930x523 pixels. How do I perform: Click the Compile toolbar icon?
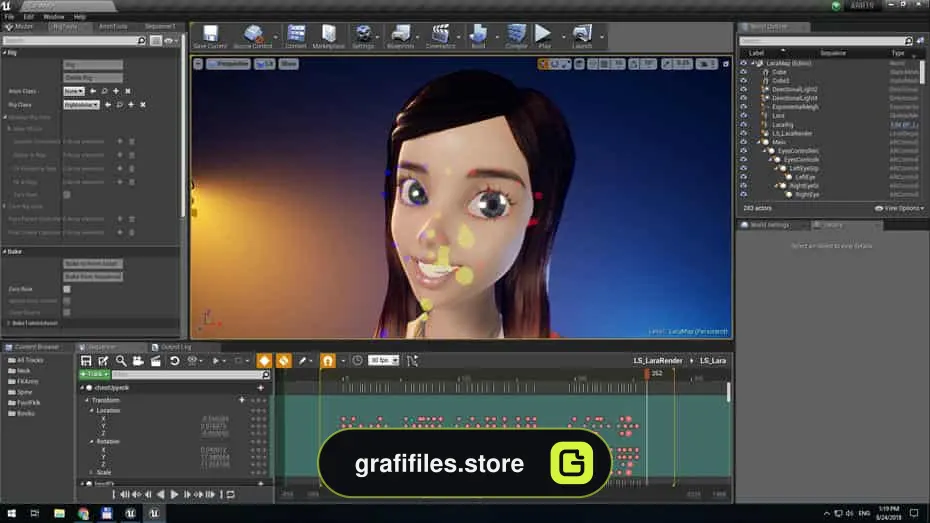point(517,36)
